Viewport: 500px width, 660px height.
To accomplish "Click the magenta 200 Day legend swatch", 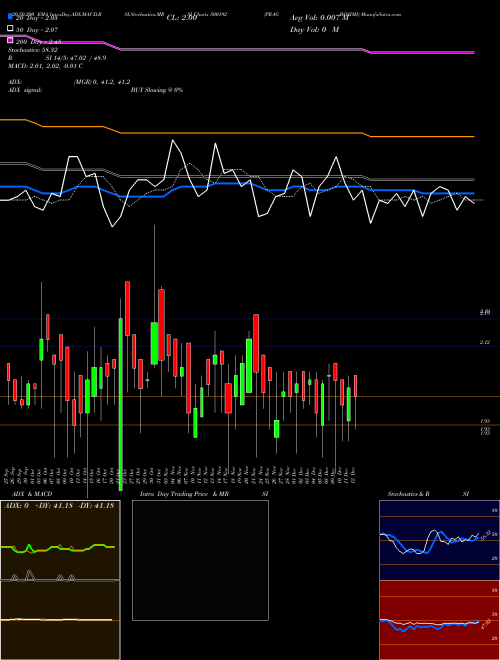I will [11, 41].
